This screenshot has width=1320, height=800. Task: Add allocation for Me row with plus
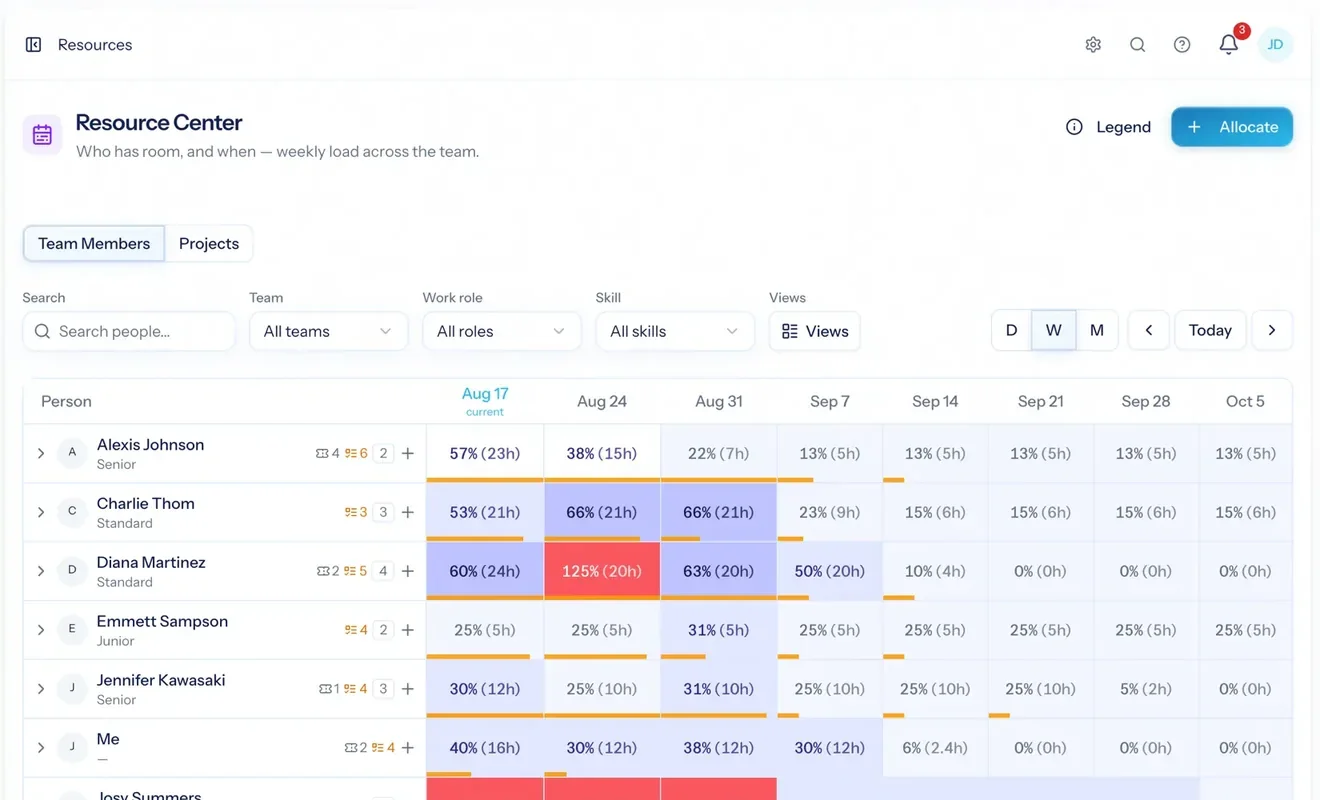coord(408,748)
